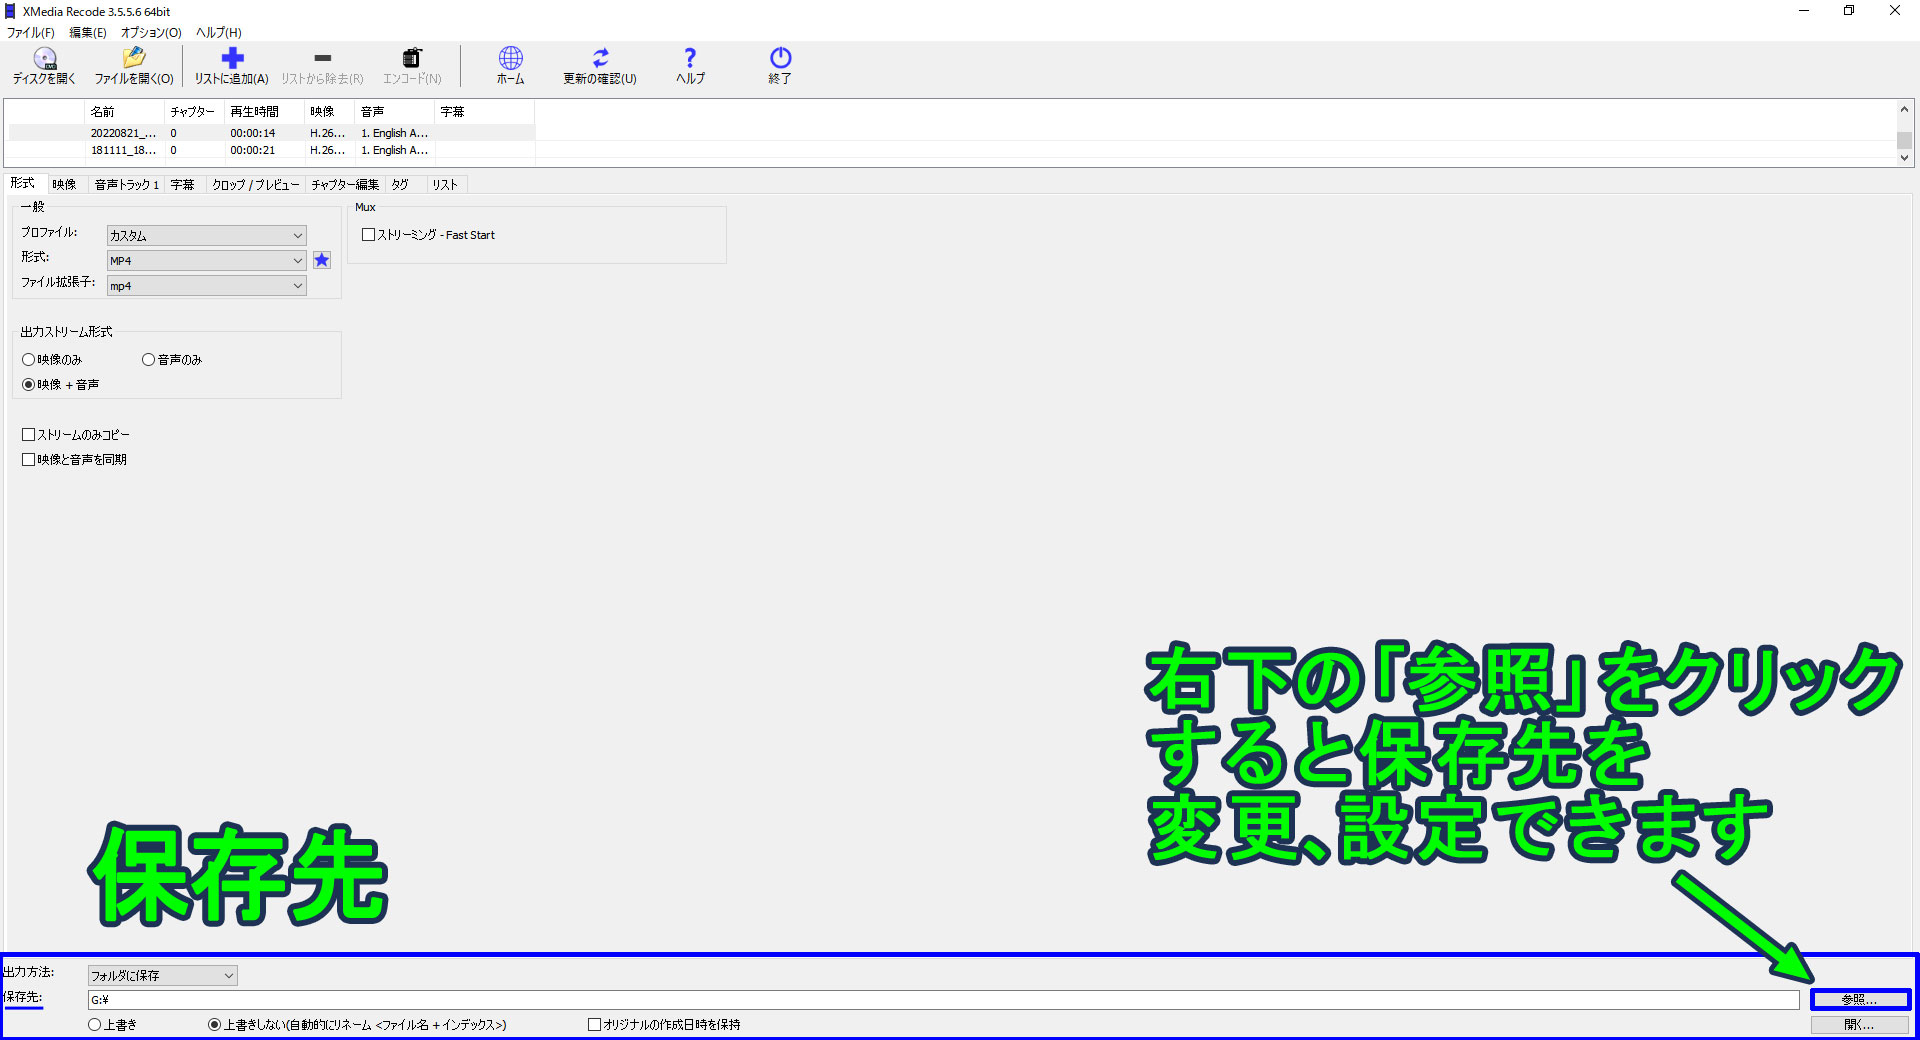Viewport: 1920px width, 1040px height.
Task: Click the 参照... browse button
Action: coord(1860,999)
